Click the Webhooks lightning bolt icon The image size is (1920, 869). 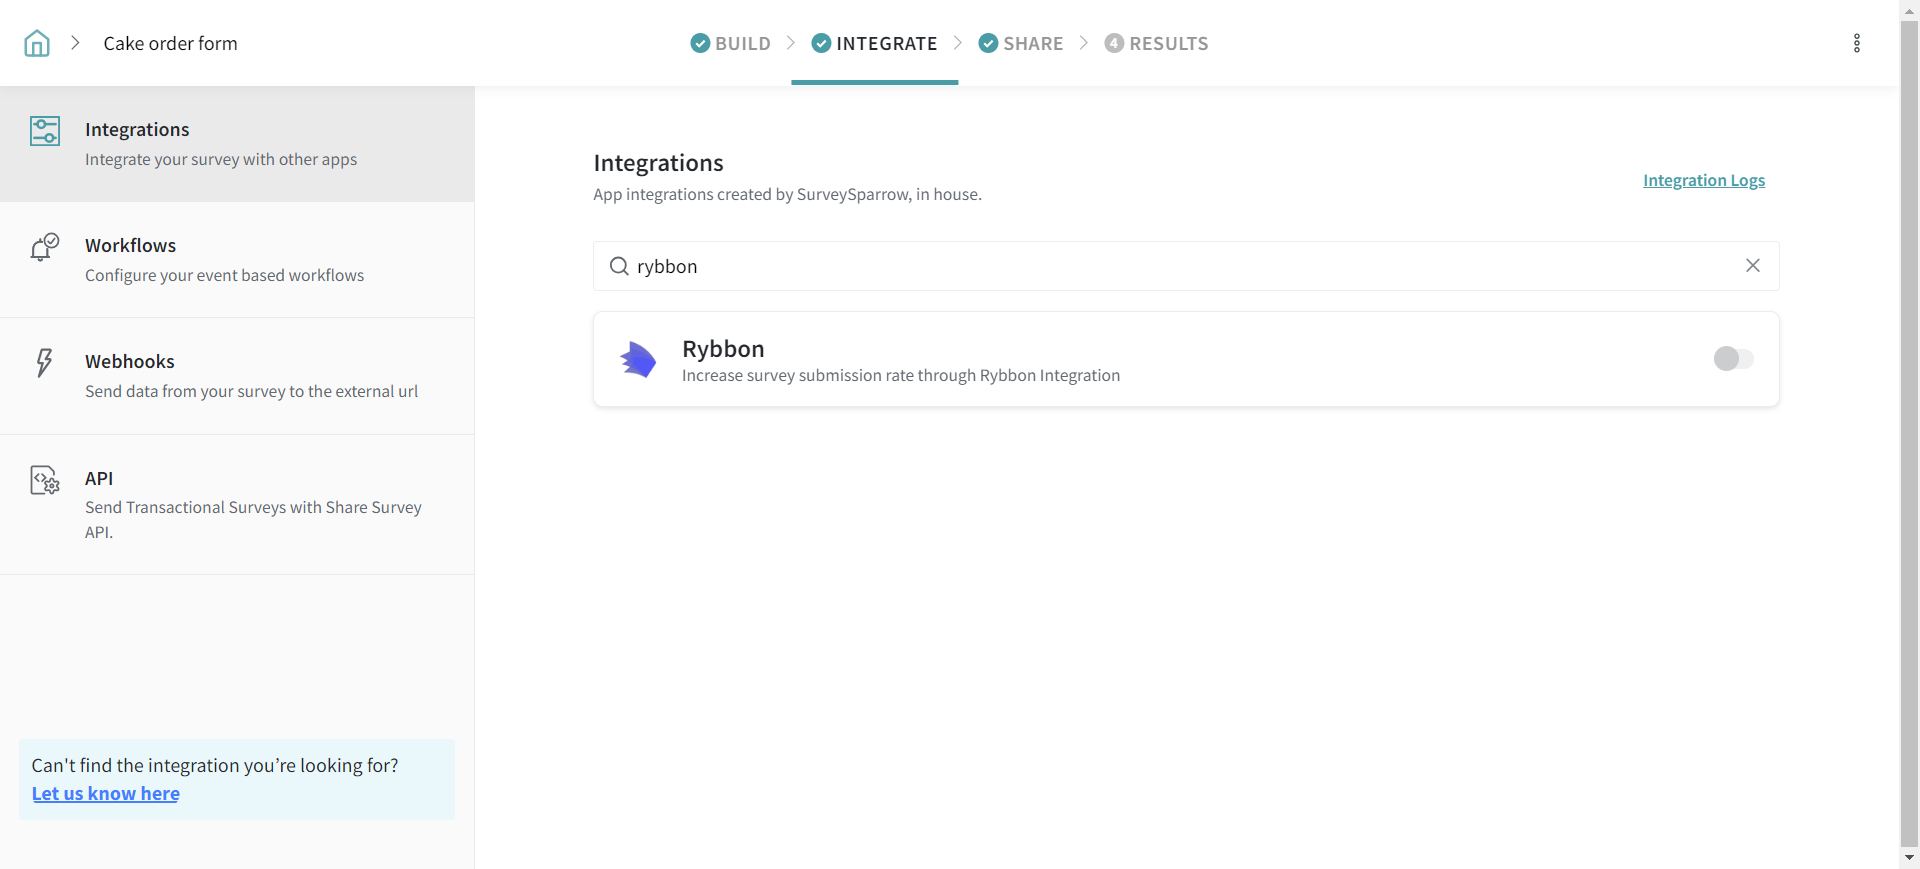44,362
